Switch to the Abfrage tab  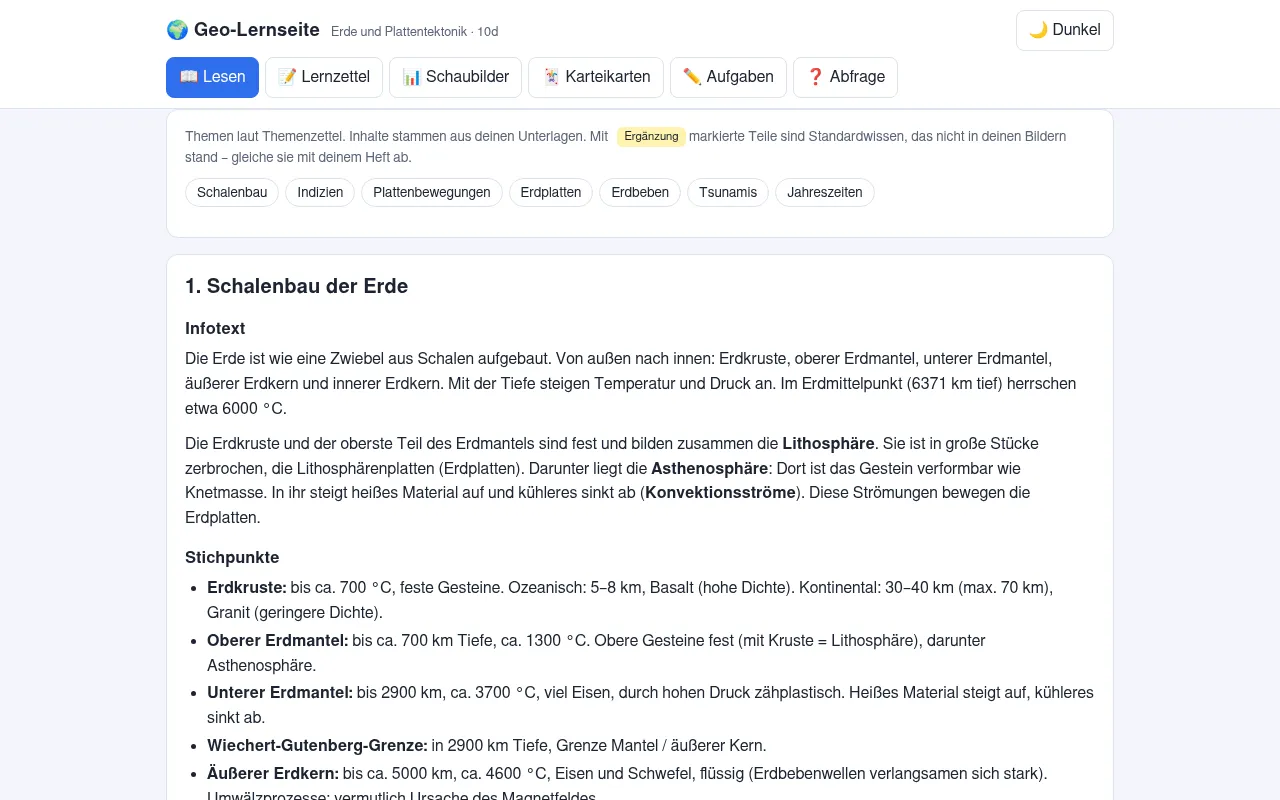tap(845, 77)
